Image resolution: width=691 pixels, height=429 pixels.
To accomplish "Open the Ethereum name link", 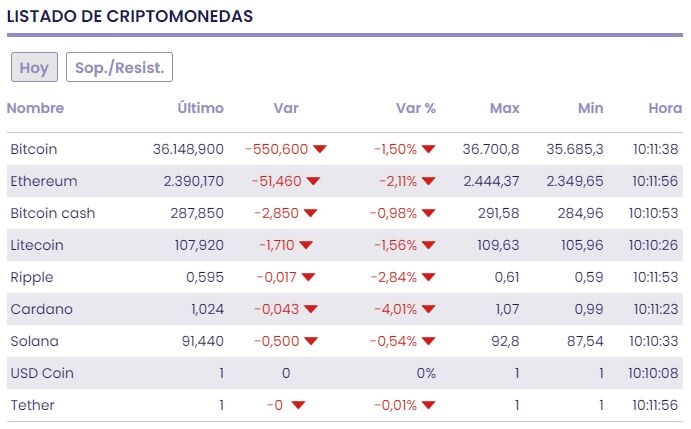I will pyautogui.click(x=43, y=181).
